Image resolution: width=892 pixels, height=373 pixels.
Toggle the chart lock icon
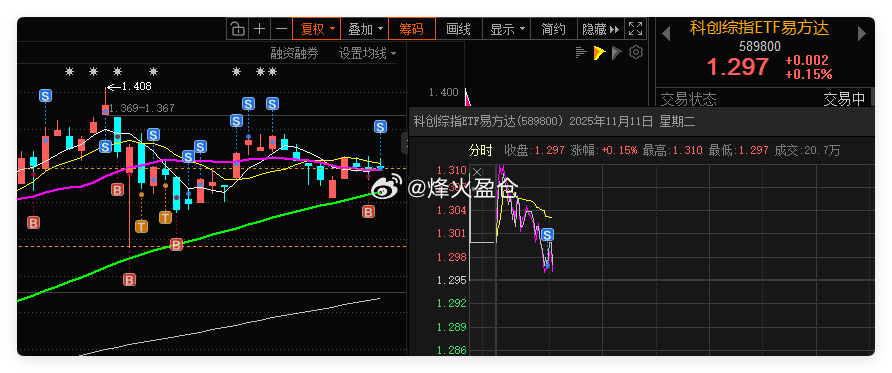237,28
